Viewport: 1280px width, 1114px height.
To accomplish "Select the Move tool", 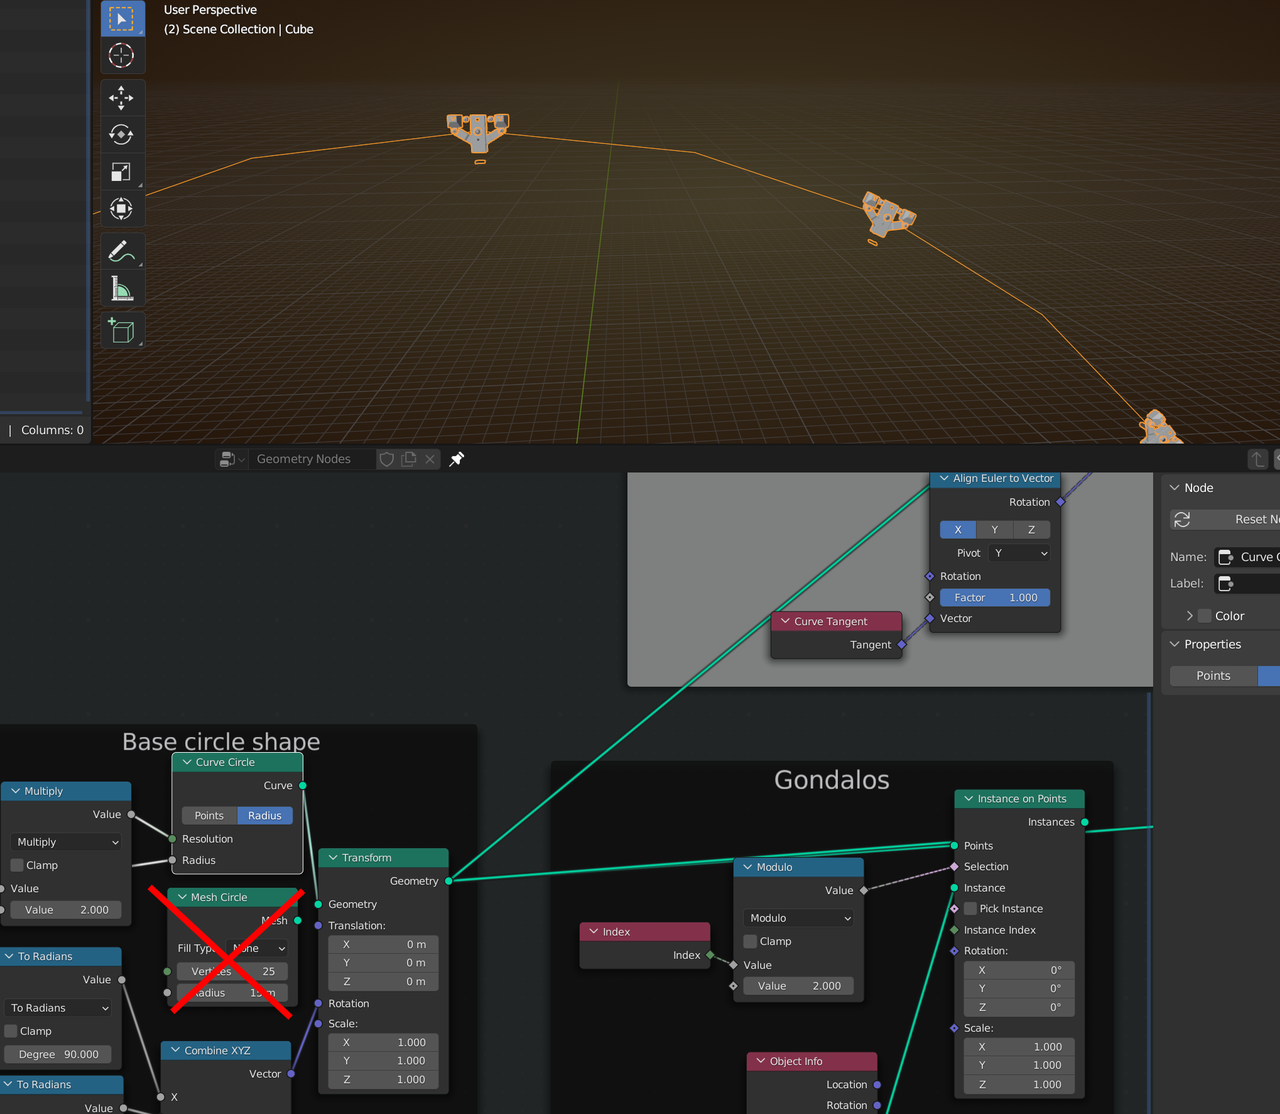I will pos(122,98).
